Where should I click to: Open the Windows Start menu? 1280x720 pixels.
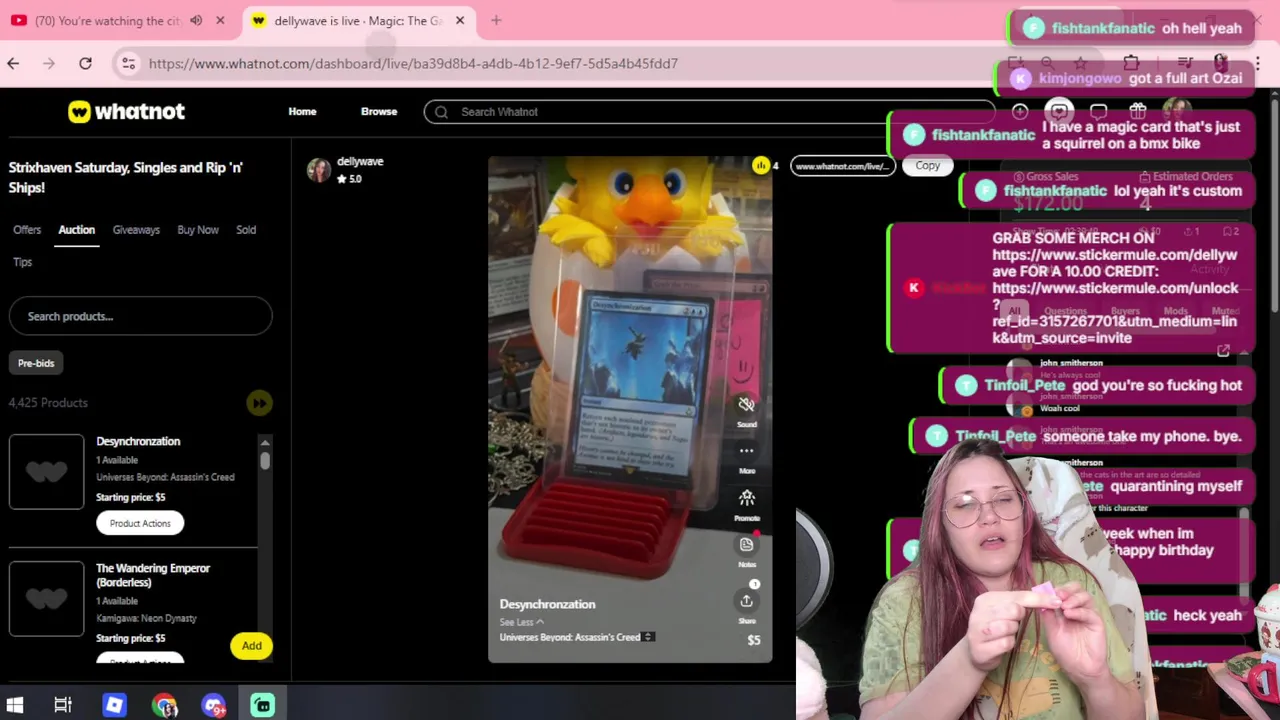pyautogui.click(x=15, y=705)
